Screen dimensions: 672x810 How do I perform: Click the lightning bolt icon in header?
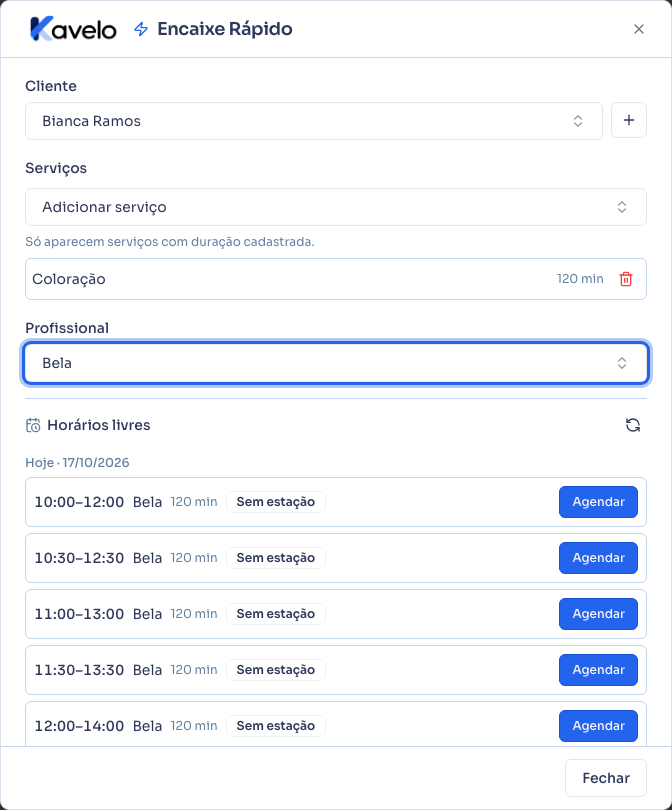click(140, 29)
